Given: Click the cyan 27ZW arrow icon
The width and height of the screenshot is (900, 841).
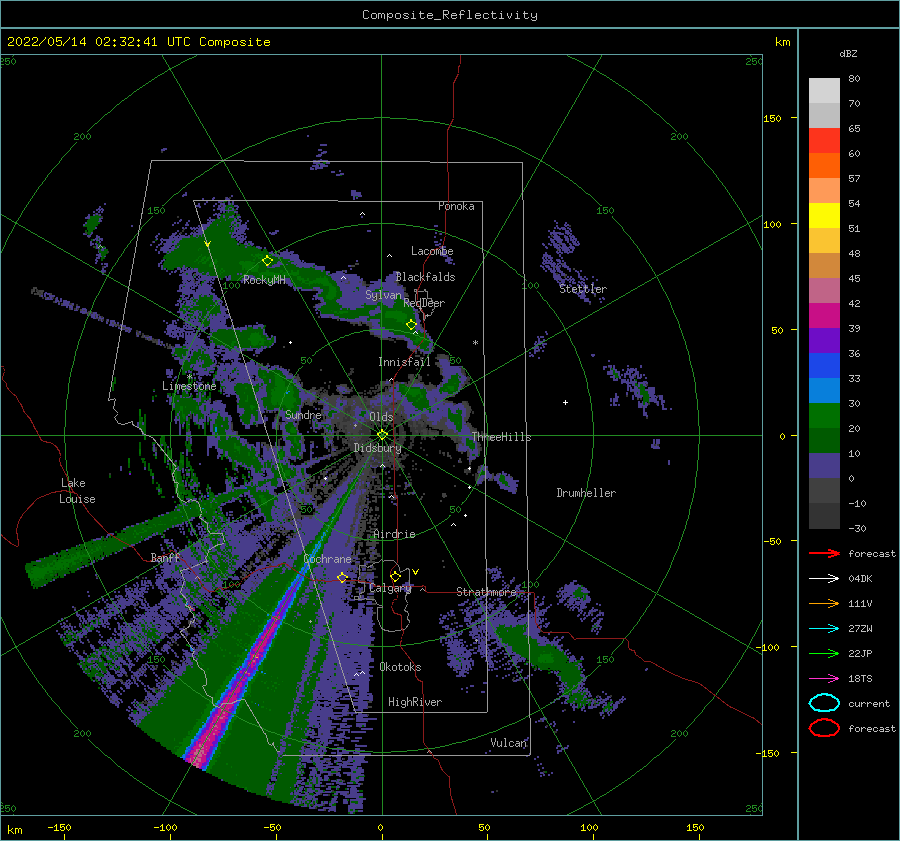Looking at the screenshot, I should click(x=824, y=628).
